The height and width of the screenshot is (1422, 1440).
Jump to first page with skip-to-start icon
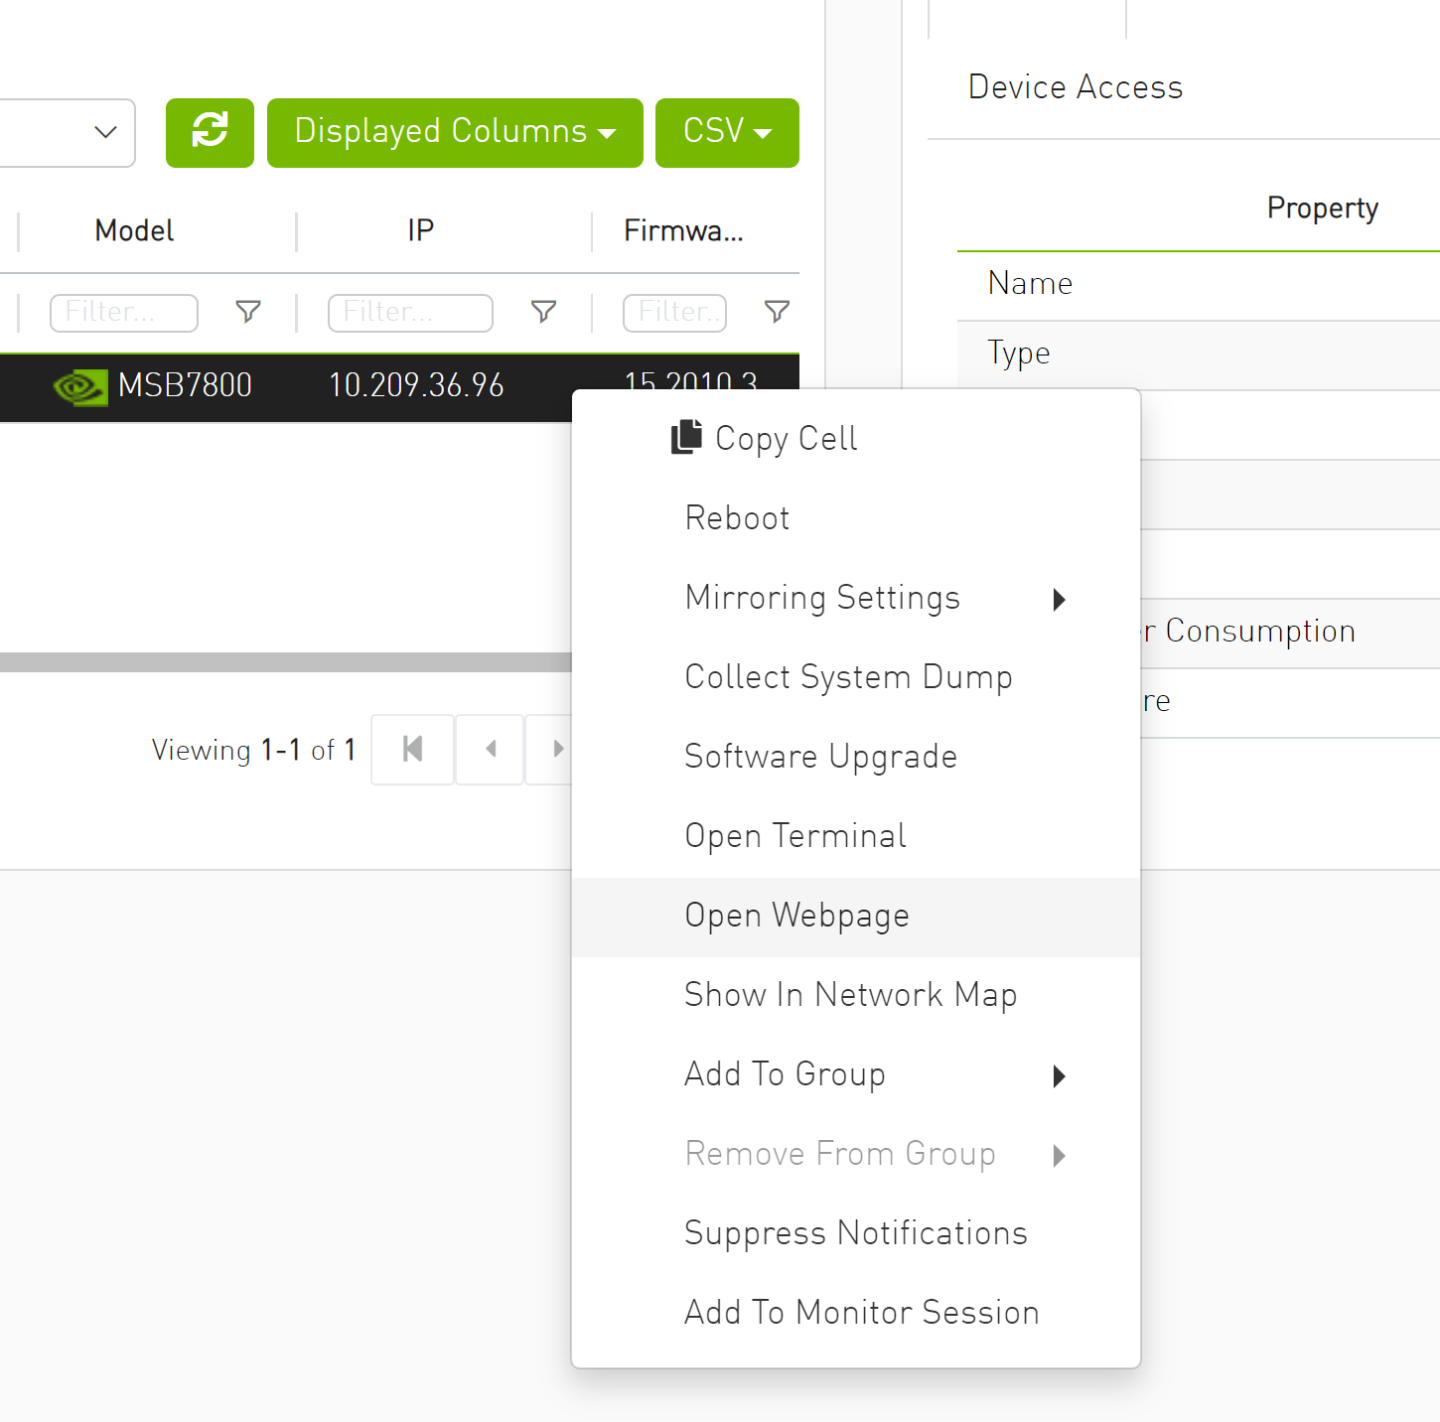[x=411, y=749]
